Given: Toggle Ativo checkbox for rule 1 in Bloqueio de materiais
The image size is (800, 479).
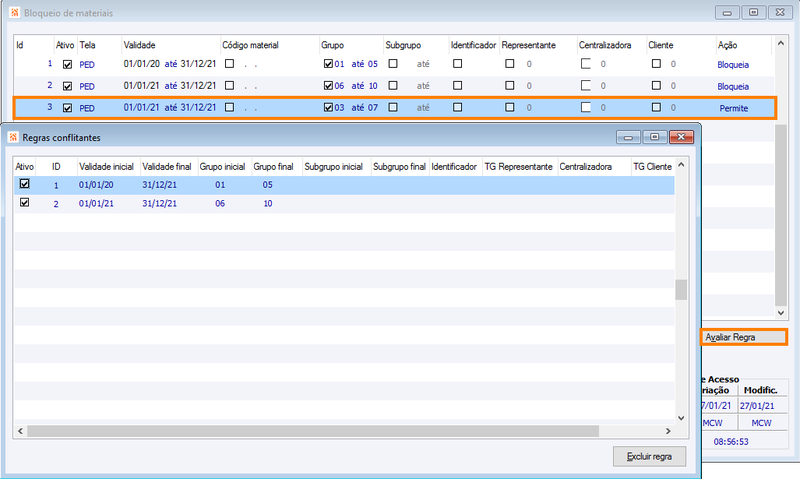Looking at the screenshot, I should point(67,64).
